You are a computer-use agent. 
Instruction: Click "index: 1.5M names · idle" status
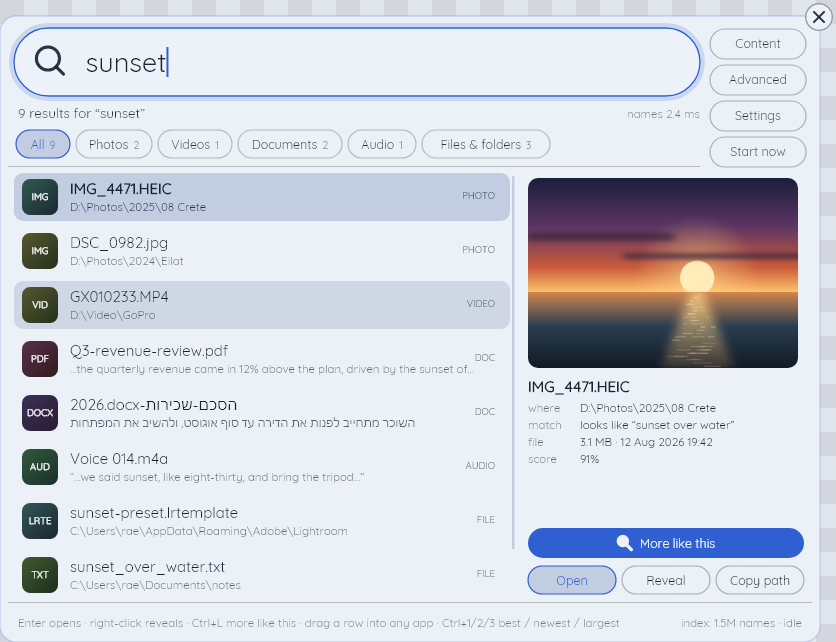pyautogui.click(x=741, y=623)
